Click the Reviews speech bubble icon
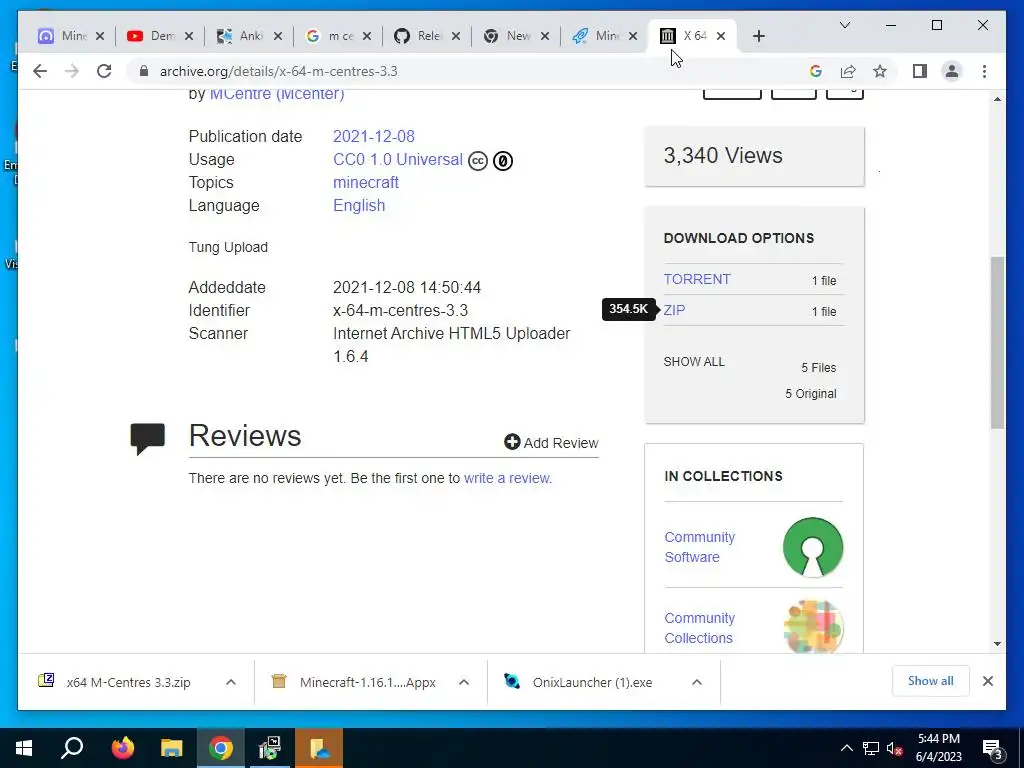 [148, 439]
